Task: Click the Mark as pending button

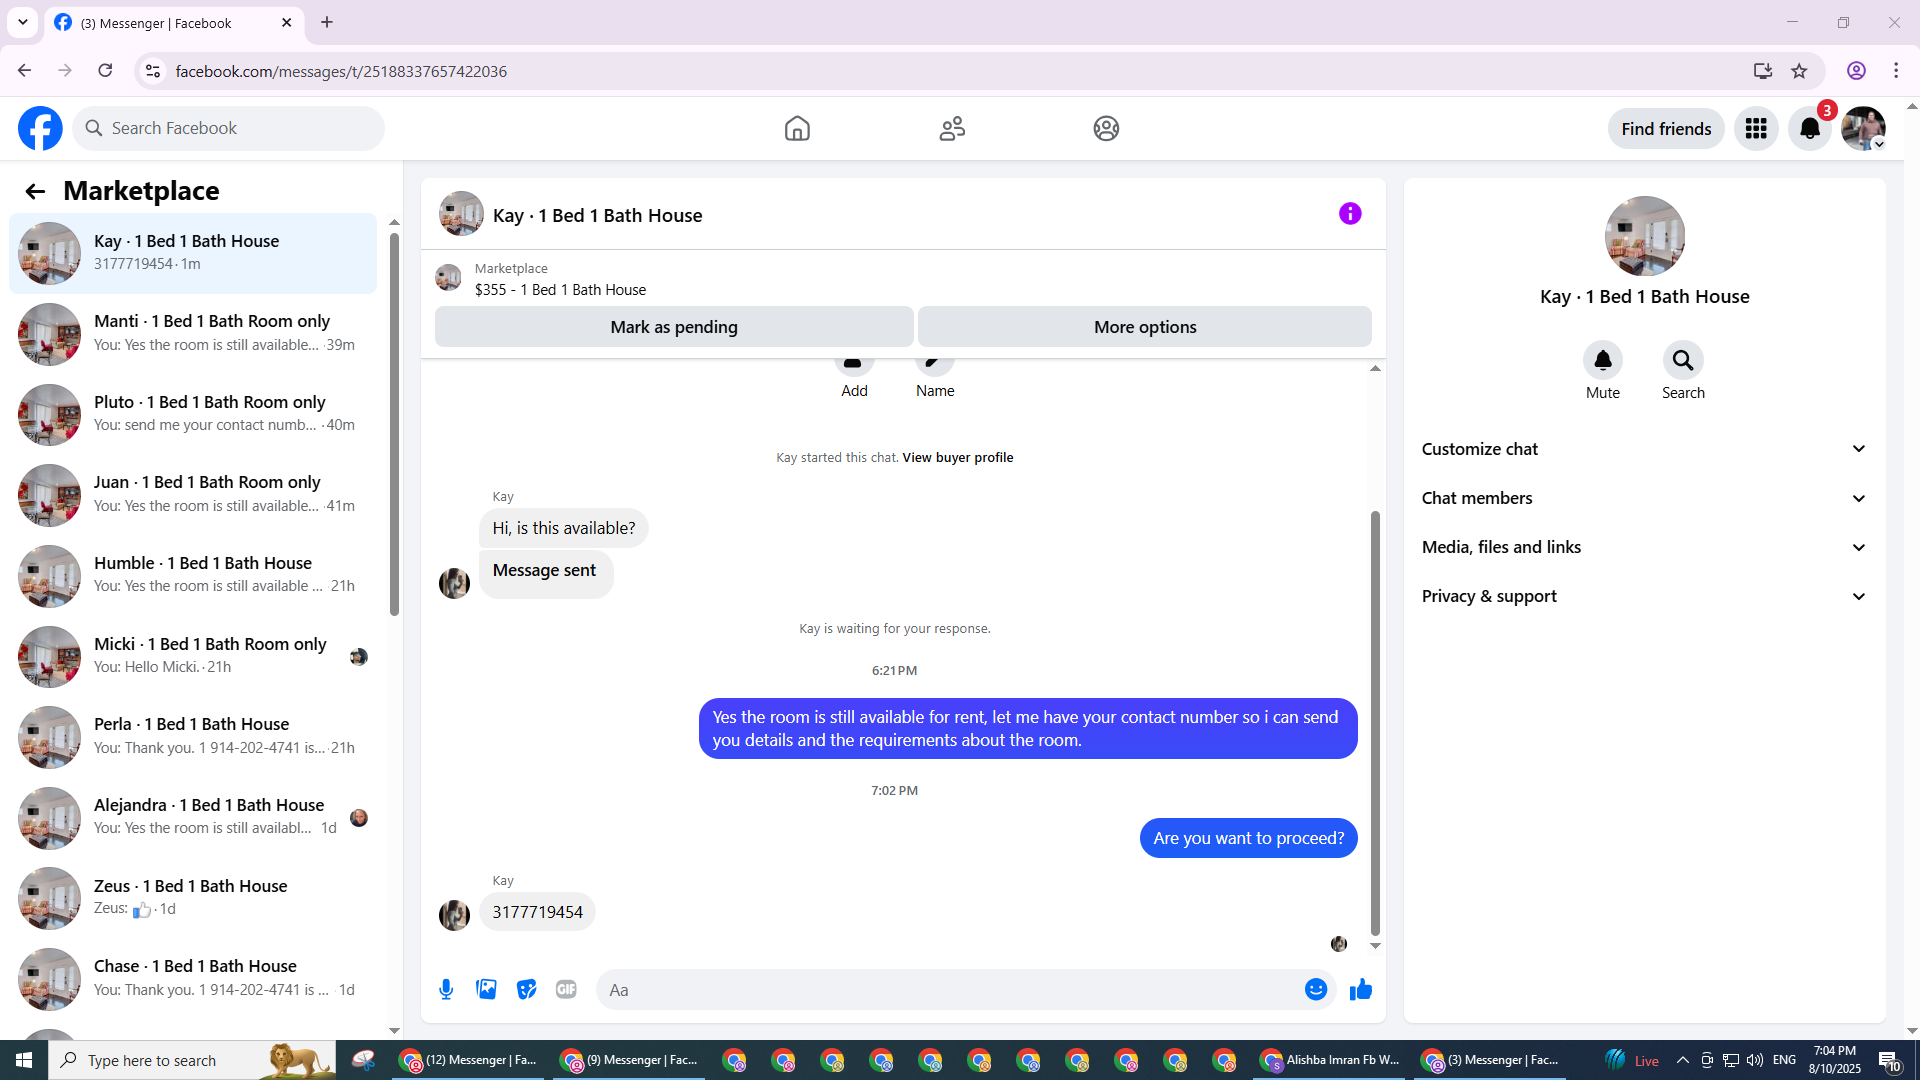Action: click(x=674, y=327)
